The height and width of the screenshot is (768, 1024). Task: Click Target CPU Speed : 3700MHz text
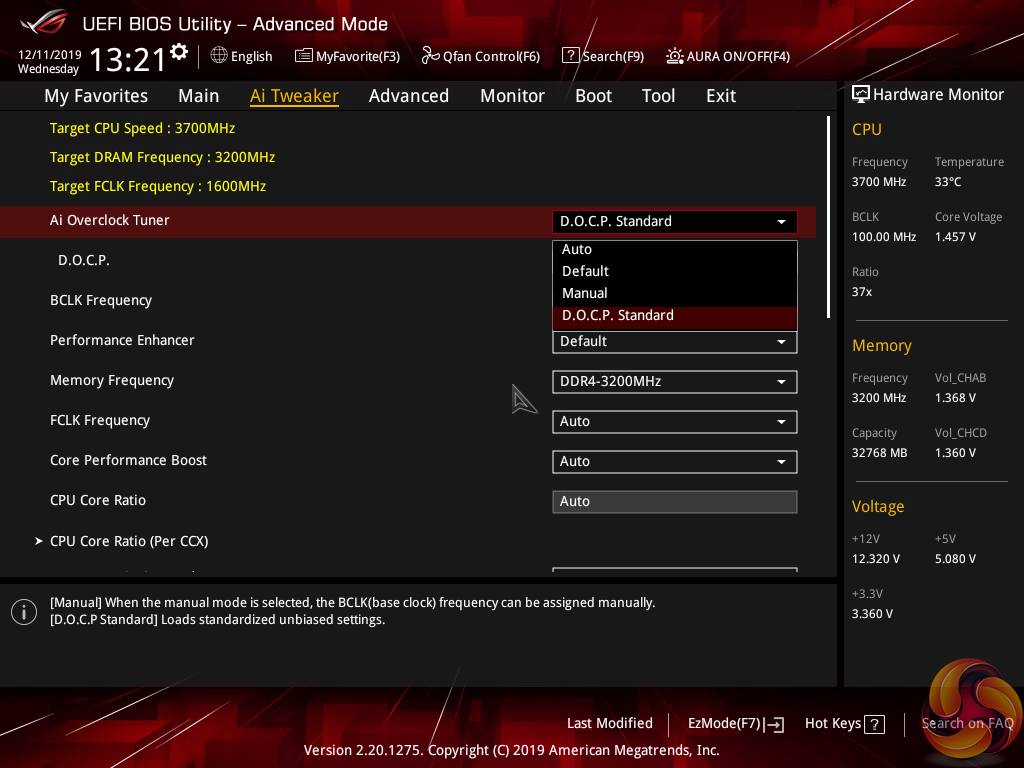(x=142, y=128)
